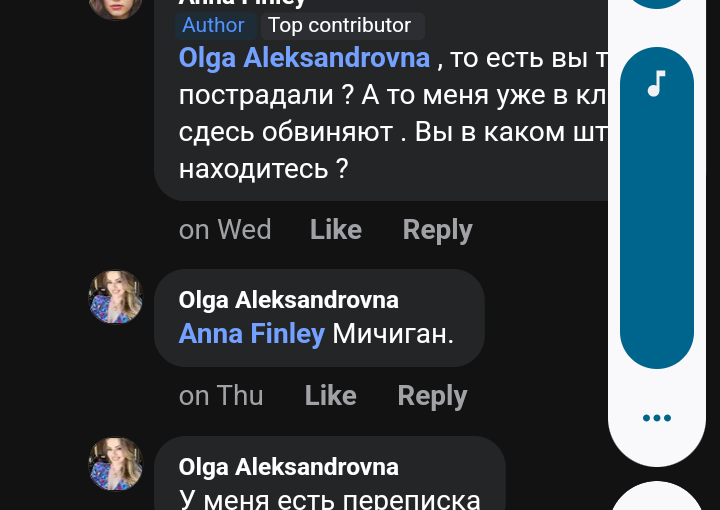Image resolution: width=720 pixels, height=510 pixels.
Task: Open Olga Aleksandrovna's name above Мичиган
Action: tap(288, 300)
